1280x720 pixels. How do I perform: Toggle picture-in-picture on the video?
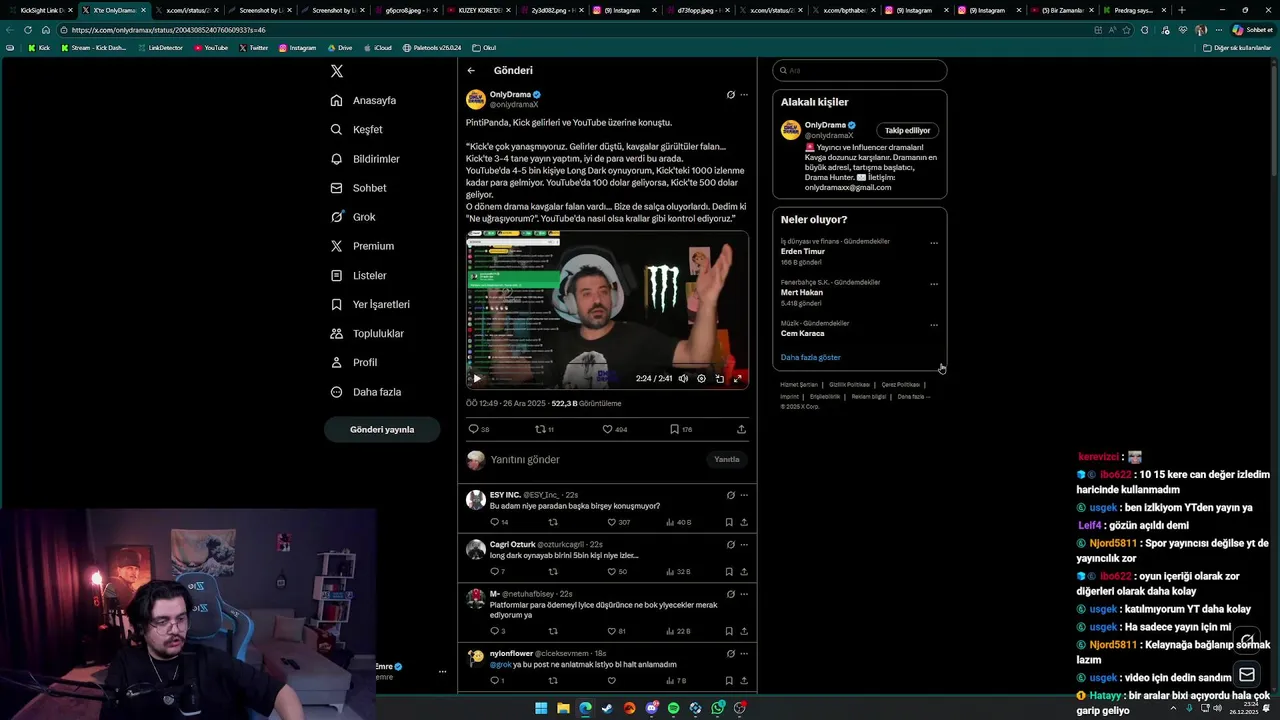(x=719, y=378)
